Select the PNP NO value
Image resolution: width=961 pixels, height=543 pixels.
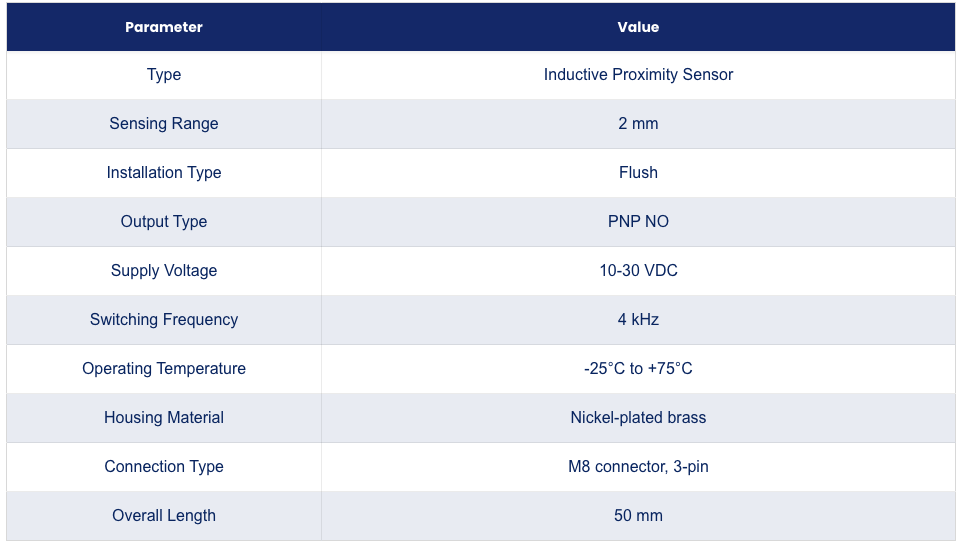(x=638, y=222)
